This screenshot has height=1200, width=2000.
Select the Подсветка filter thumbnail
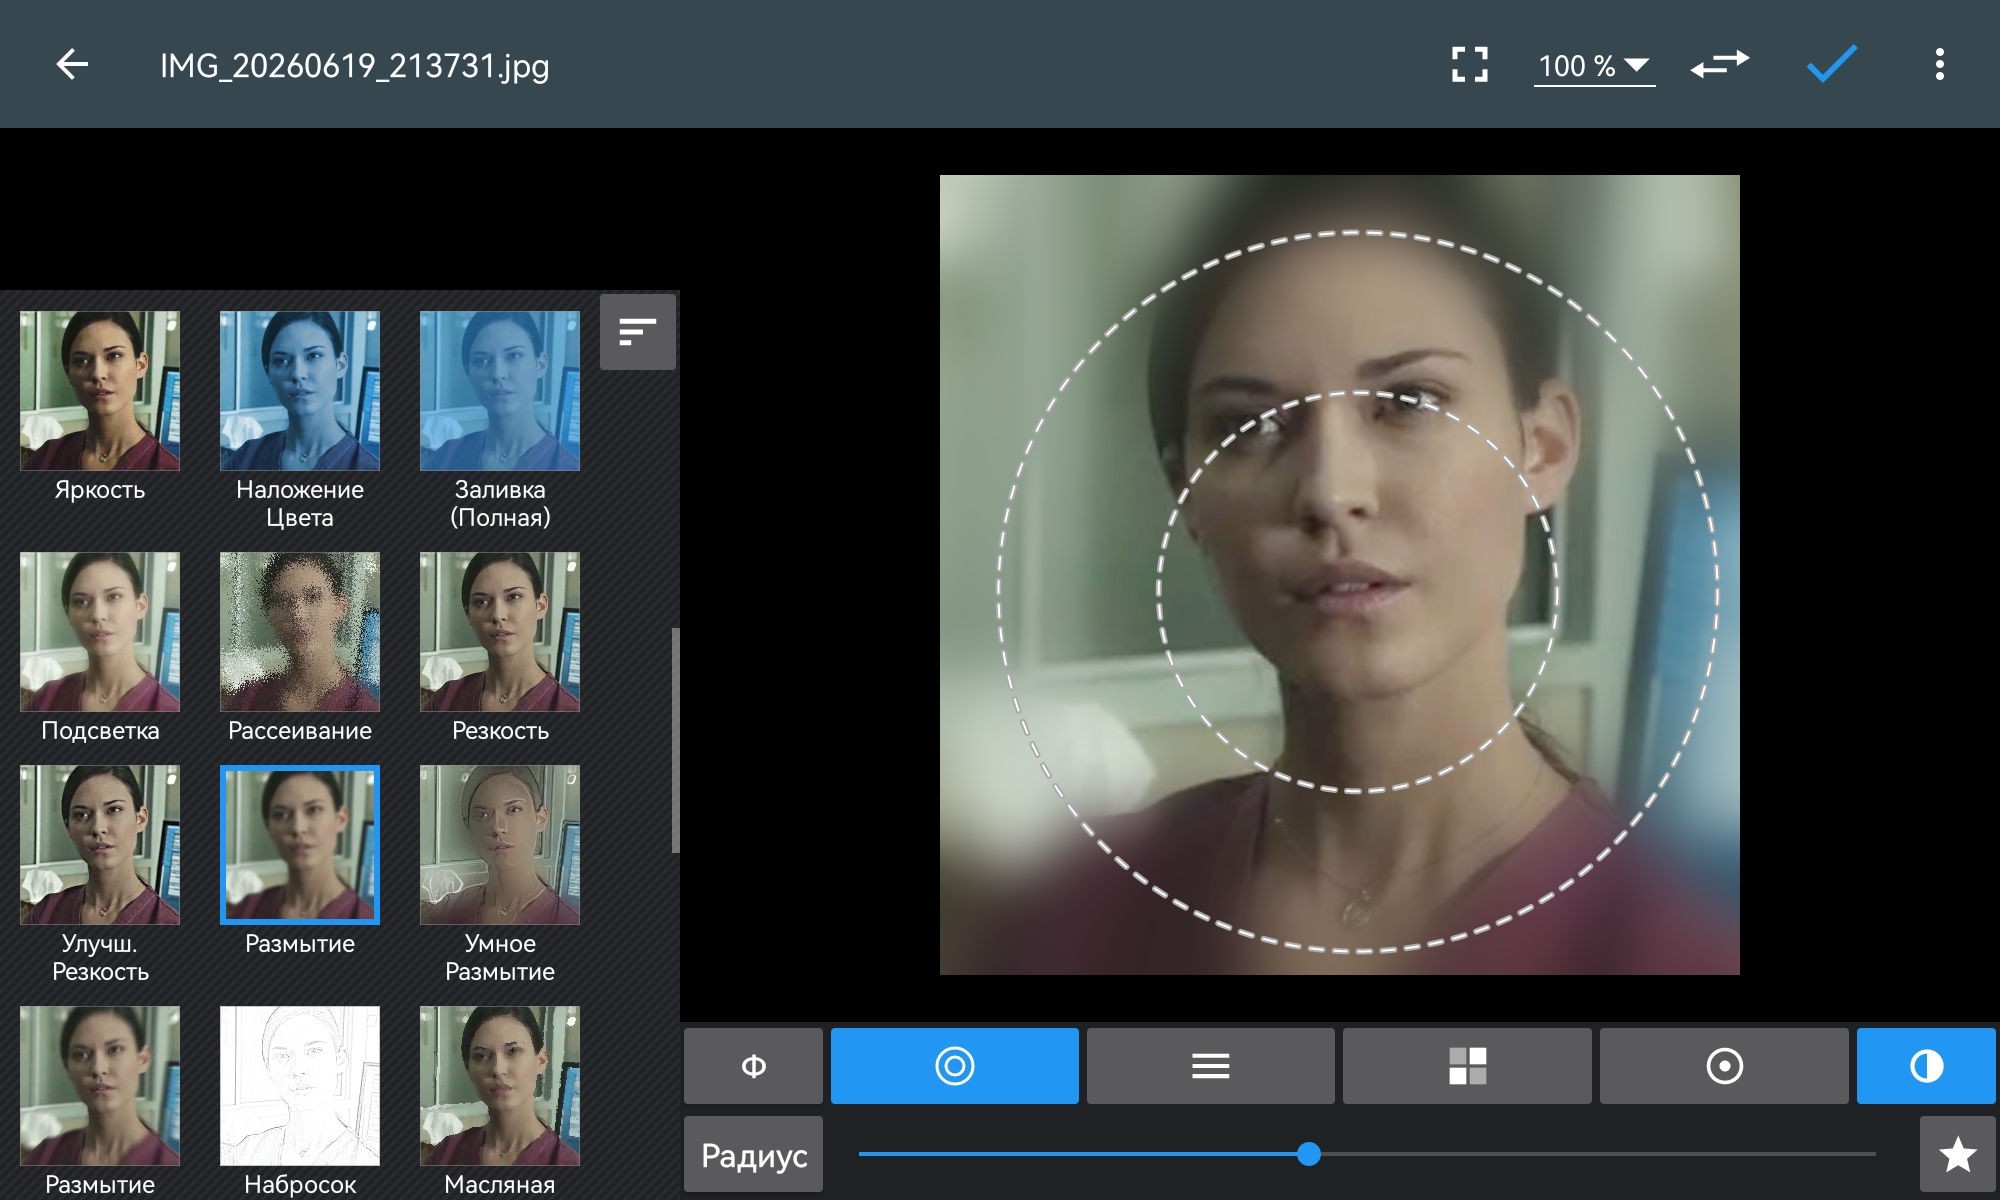(x=100, y=632)
